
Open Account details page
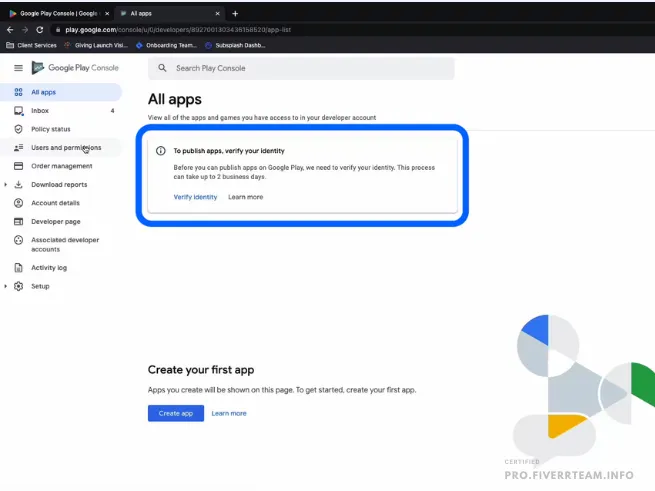click(61, 203)
